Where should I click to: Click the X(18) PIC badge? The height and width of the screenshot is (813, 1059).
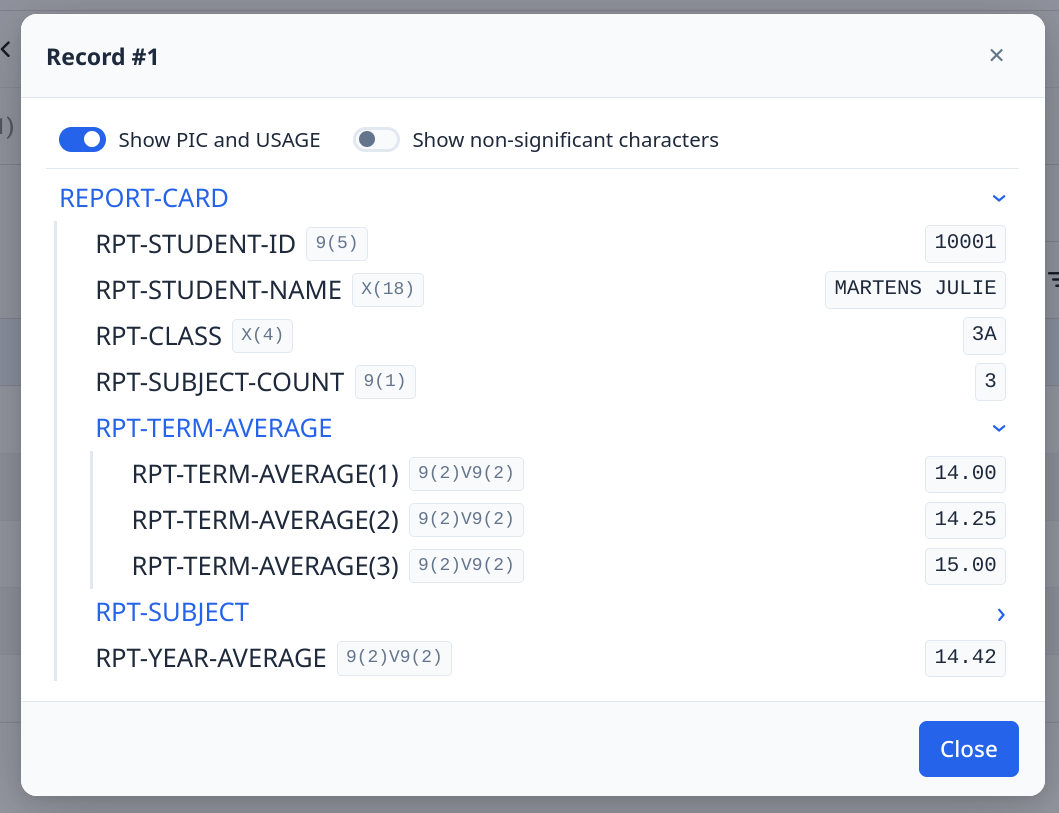[388, 290]
